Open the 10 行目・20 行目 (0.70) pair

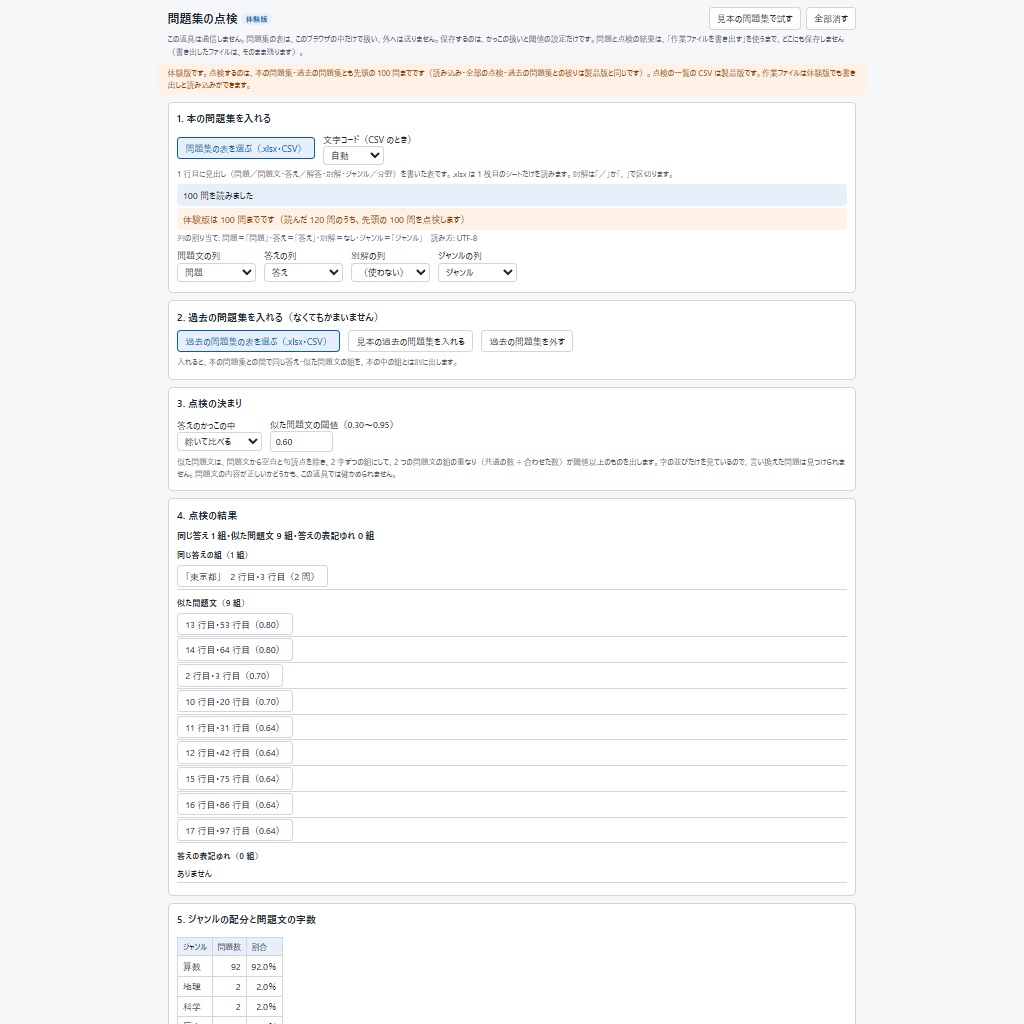pyautogui.click(x=234, y=701)
